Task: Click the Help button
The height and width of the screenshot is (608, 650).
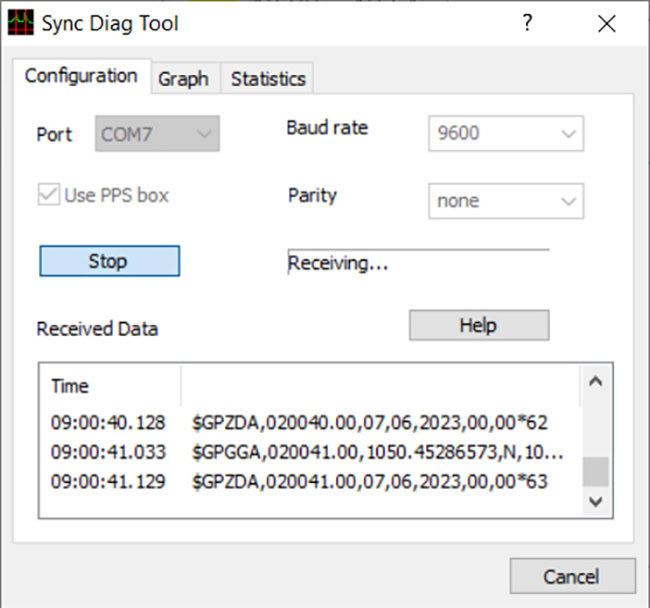Action: [x=479, y=325]
